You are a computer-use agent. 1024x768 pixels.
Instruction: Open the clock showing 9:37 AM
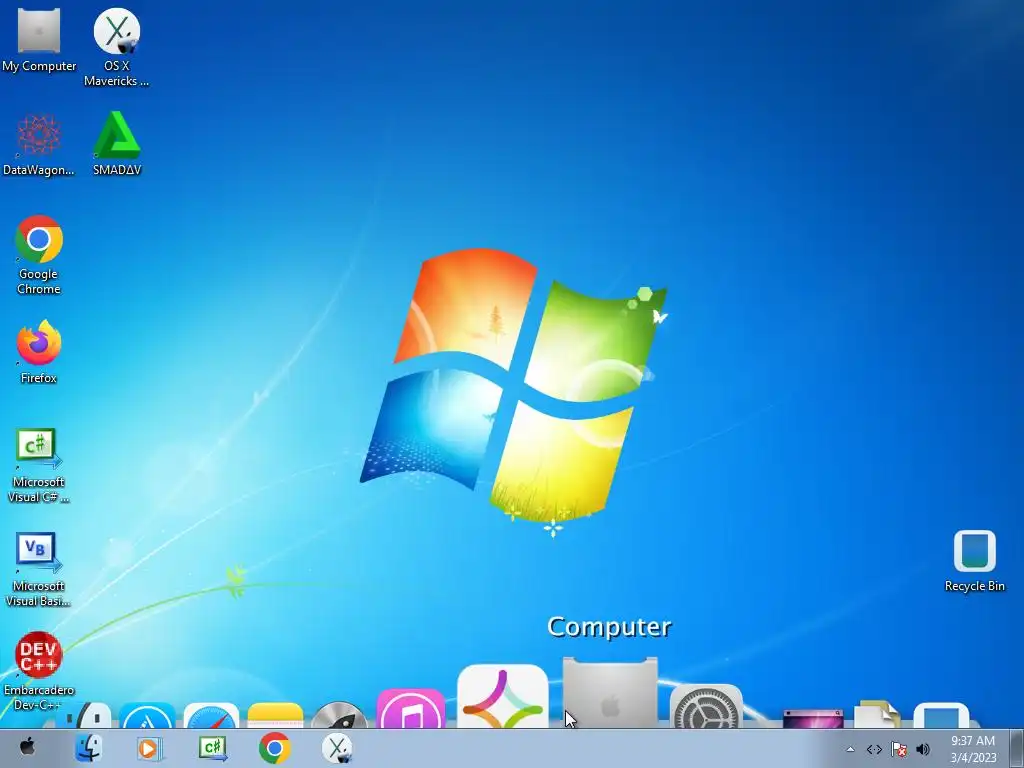[x=973, y=749]
